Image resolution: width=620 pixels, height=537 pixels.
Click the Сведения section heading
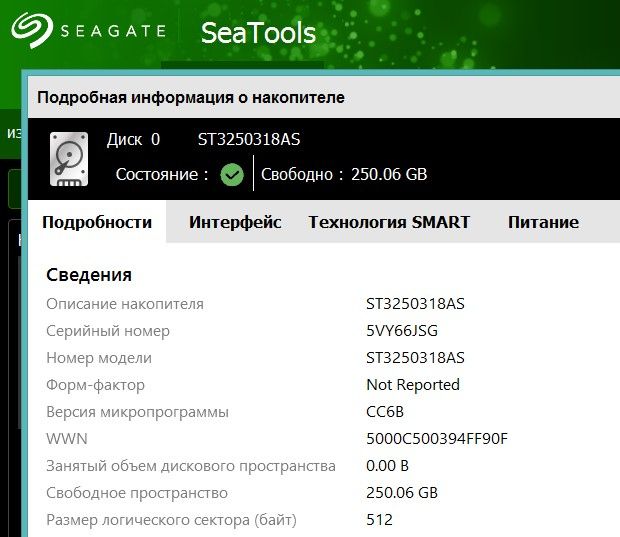pyautogui.click(x=89, y=275)
